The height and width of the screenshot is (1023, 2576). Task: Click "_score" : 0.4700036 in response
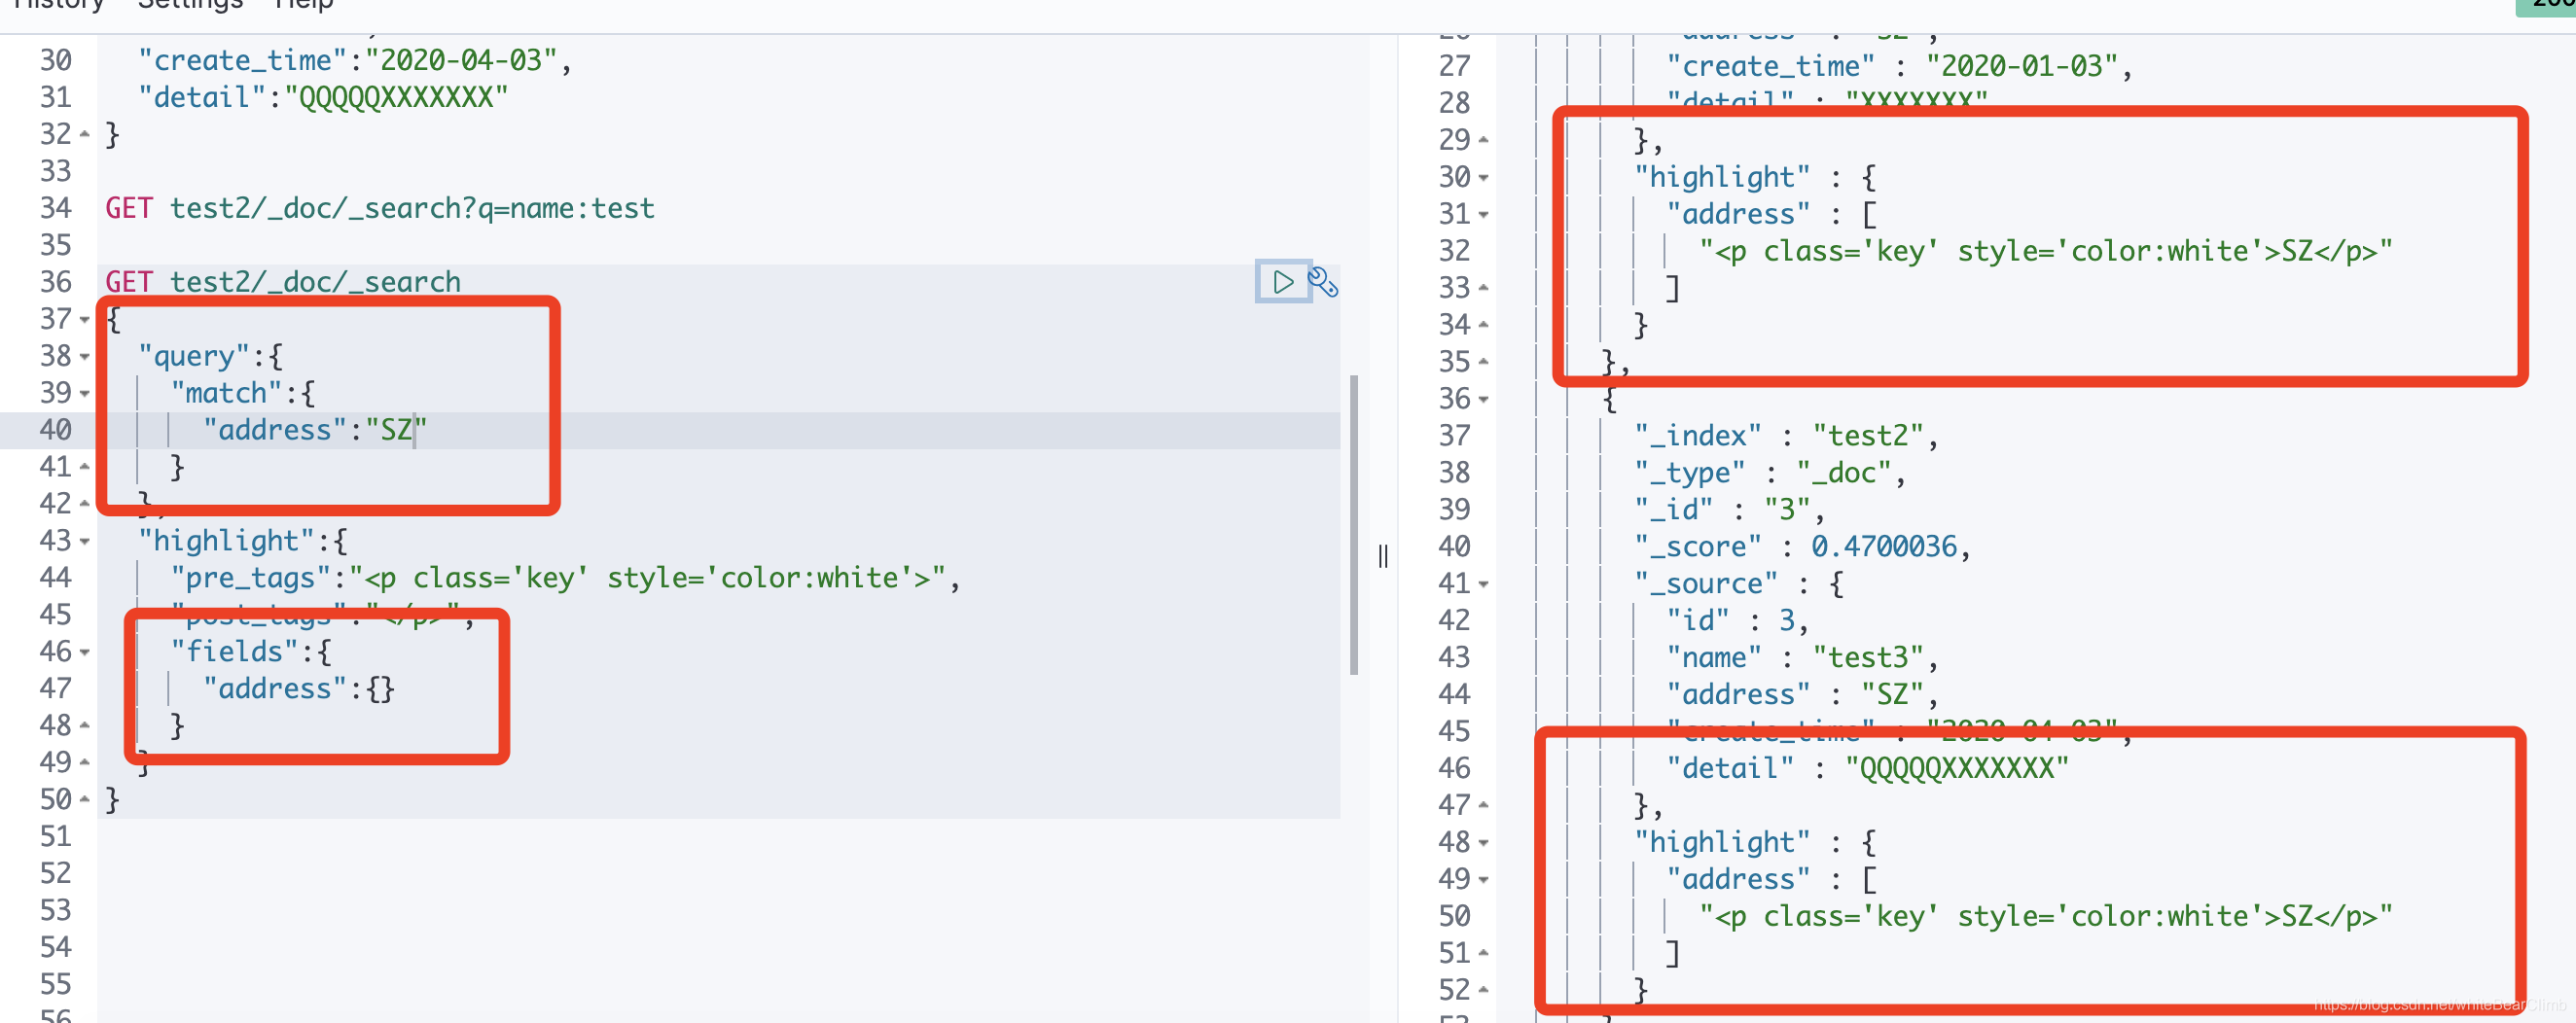(1803, 547)
